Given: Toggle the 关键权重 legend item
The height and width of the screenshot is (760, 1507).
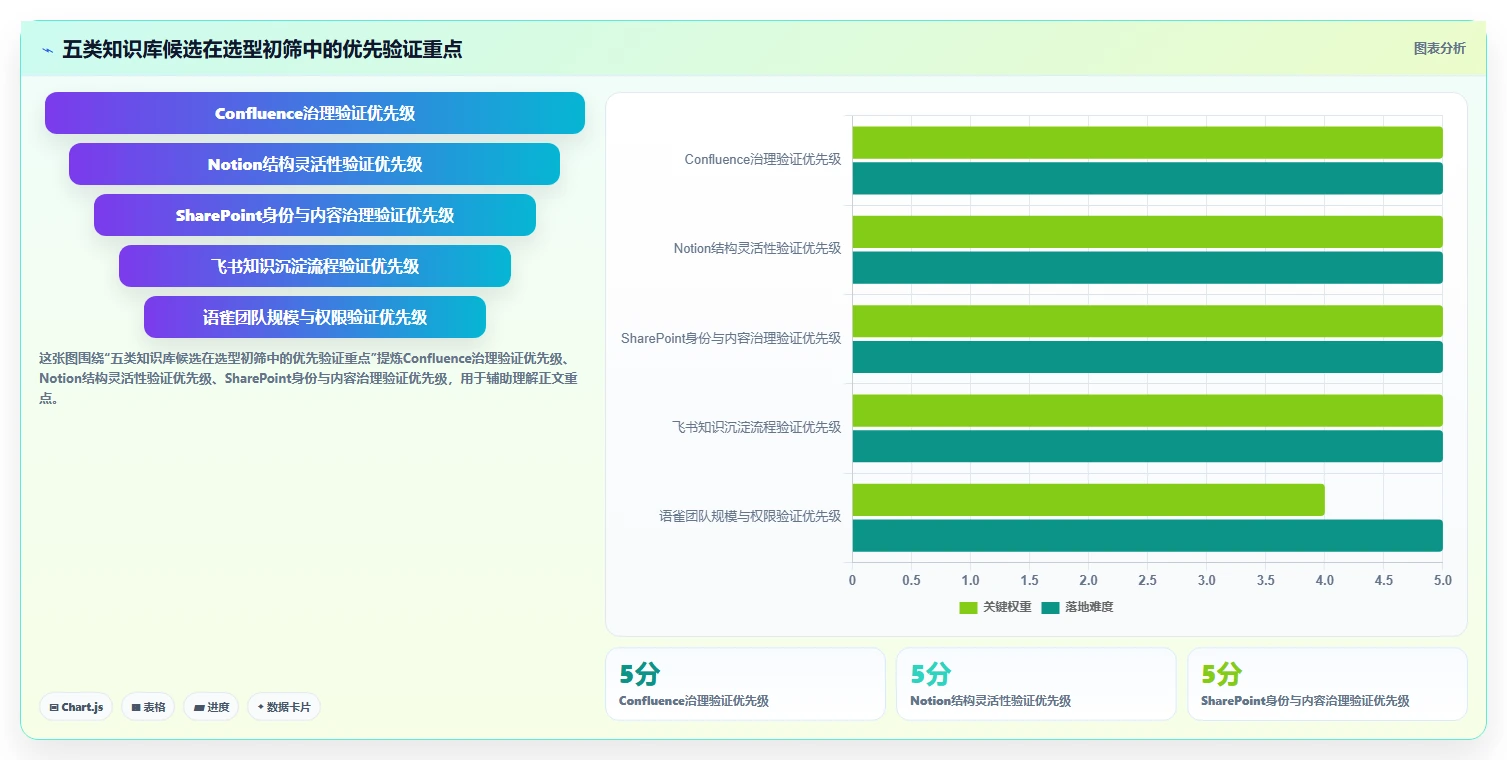Looking at the screenshot, I should 995,607.
